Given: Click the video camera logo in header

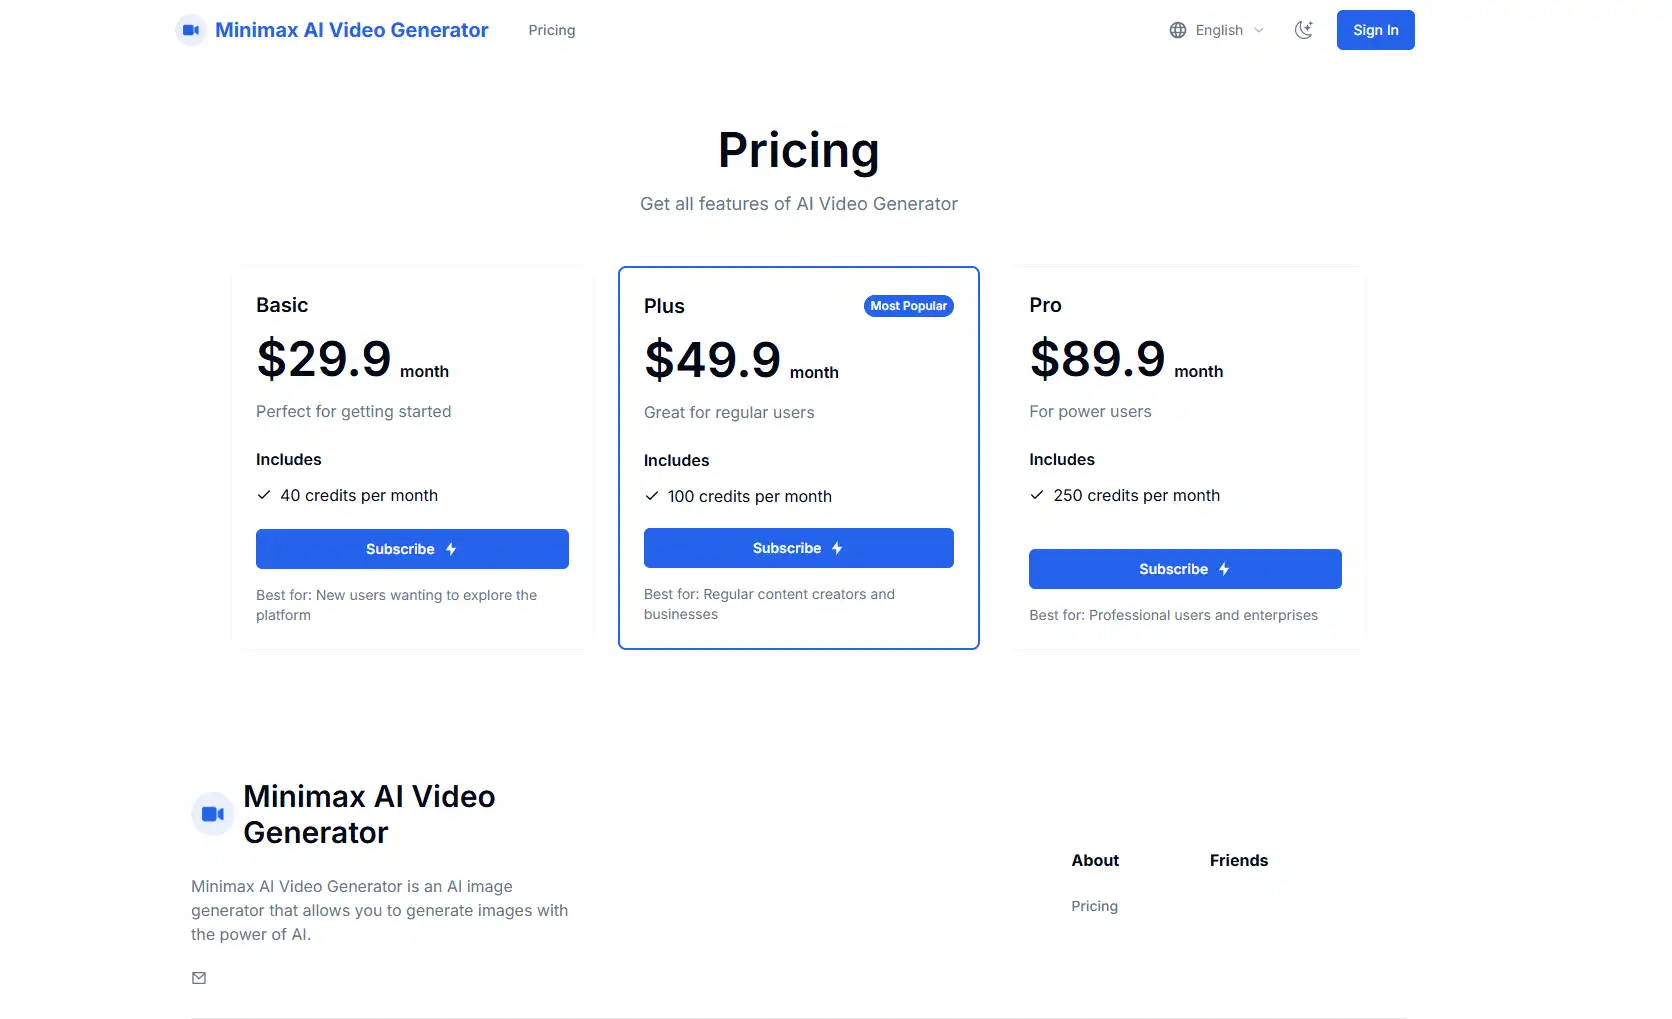Looking at the screenshot, I should pos(191,30).
